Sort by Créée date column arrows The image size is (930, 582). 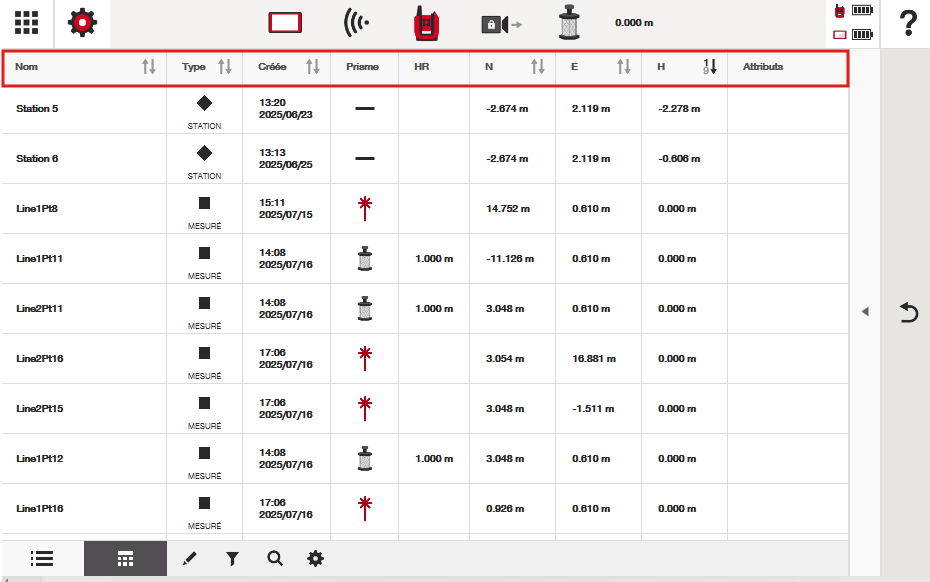click(x=313, y=67)
